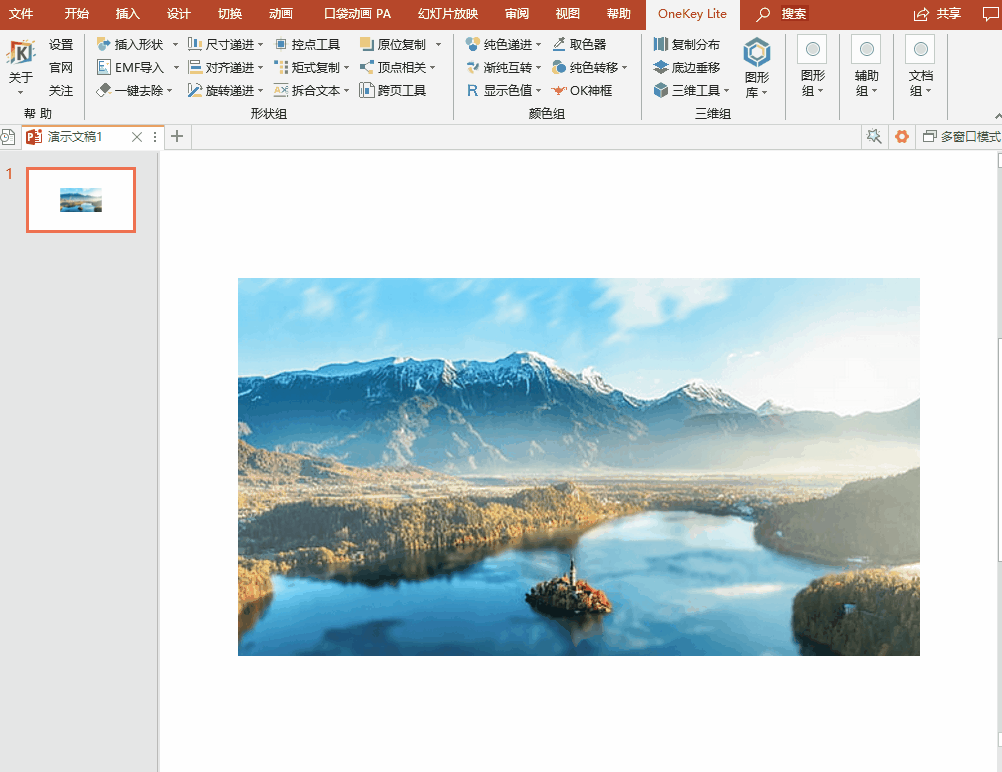Click the pin icon in tab bar
1002x772 pixels.
click(x=873, y=136)
